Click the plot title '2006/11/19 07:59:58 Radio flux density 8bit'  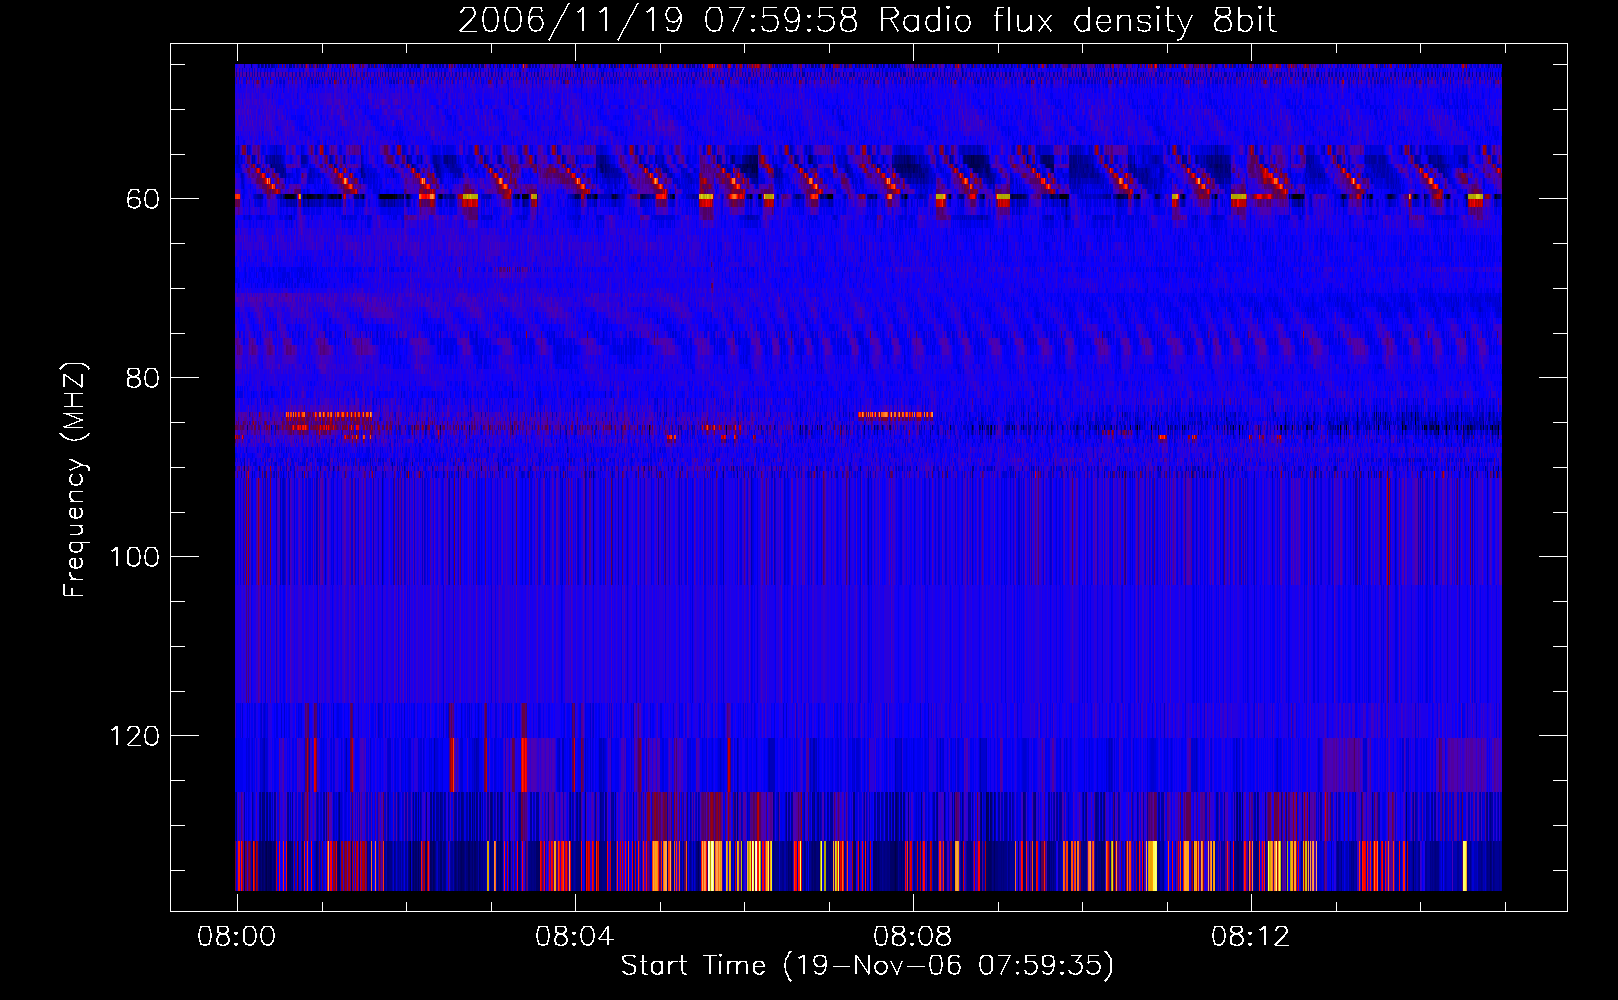pos(867,20)
